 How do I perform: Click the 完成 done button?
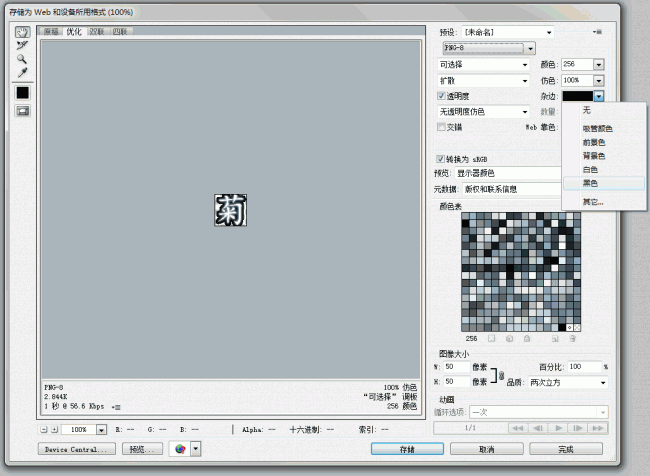[566, 449]
